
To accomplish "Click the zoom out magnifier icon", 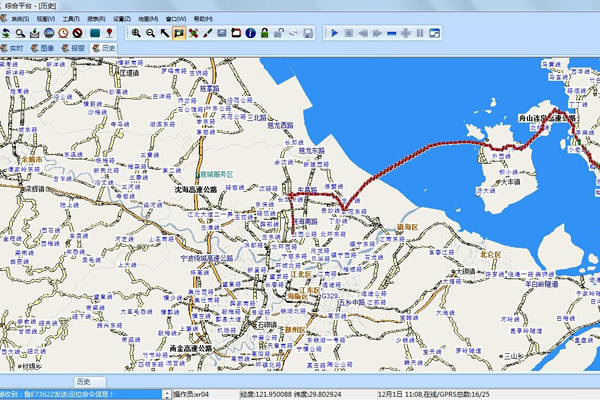I will point(150,33).
